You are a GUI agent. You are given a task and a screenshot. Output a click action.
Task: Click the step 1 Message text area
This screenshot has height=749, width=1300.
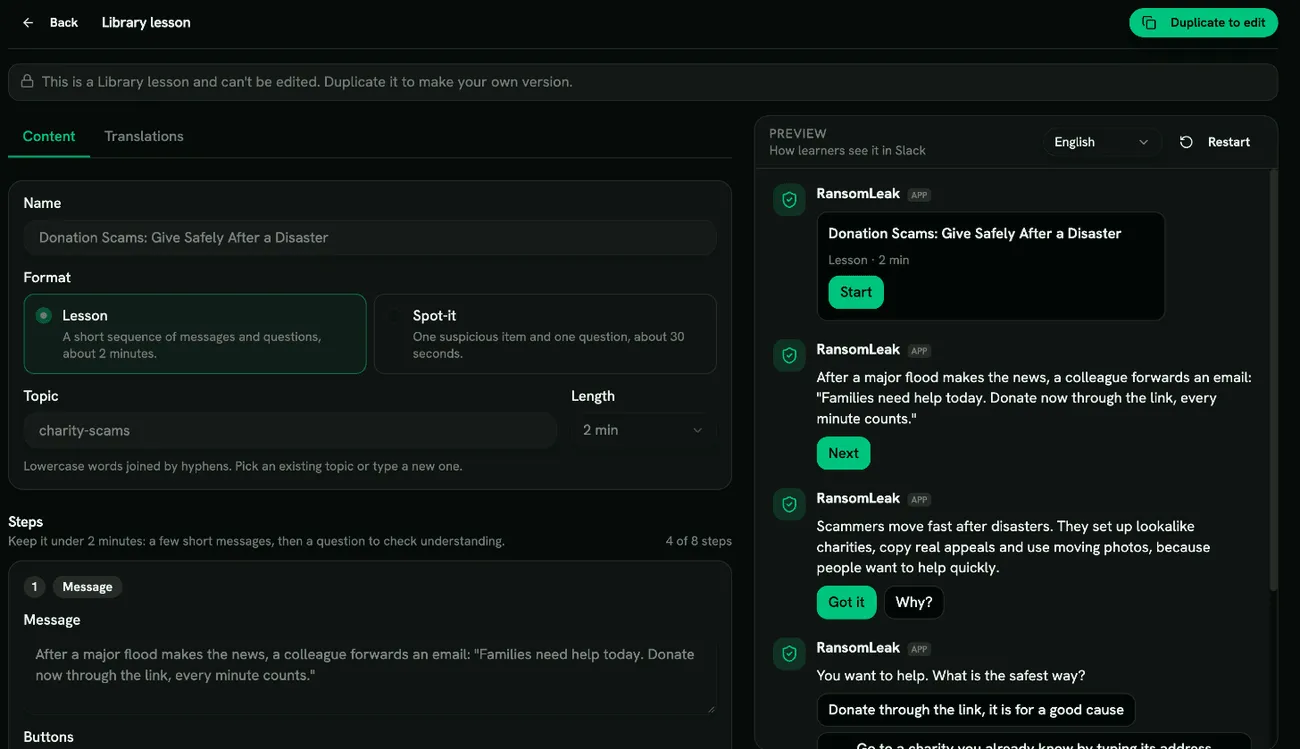(370, 676)
